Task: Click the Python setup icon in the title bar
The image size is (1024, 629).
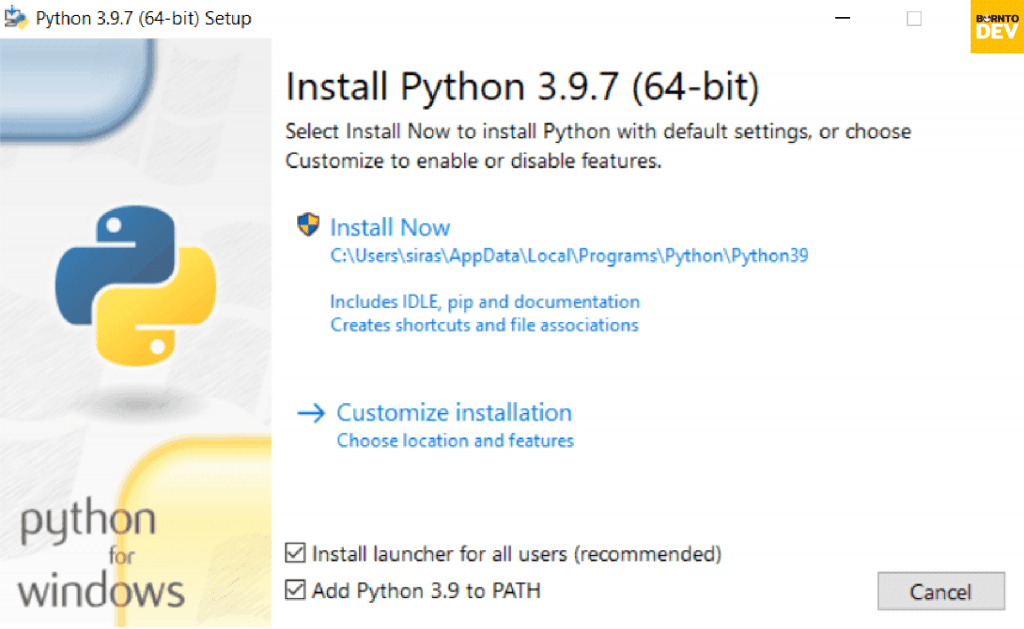Action: coord(15,17)
